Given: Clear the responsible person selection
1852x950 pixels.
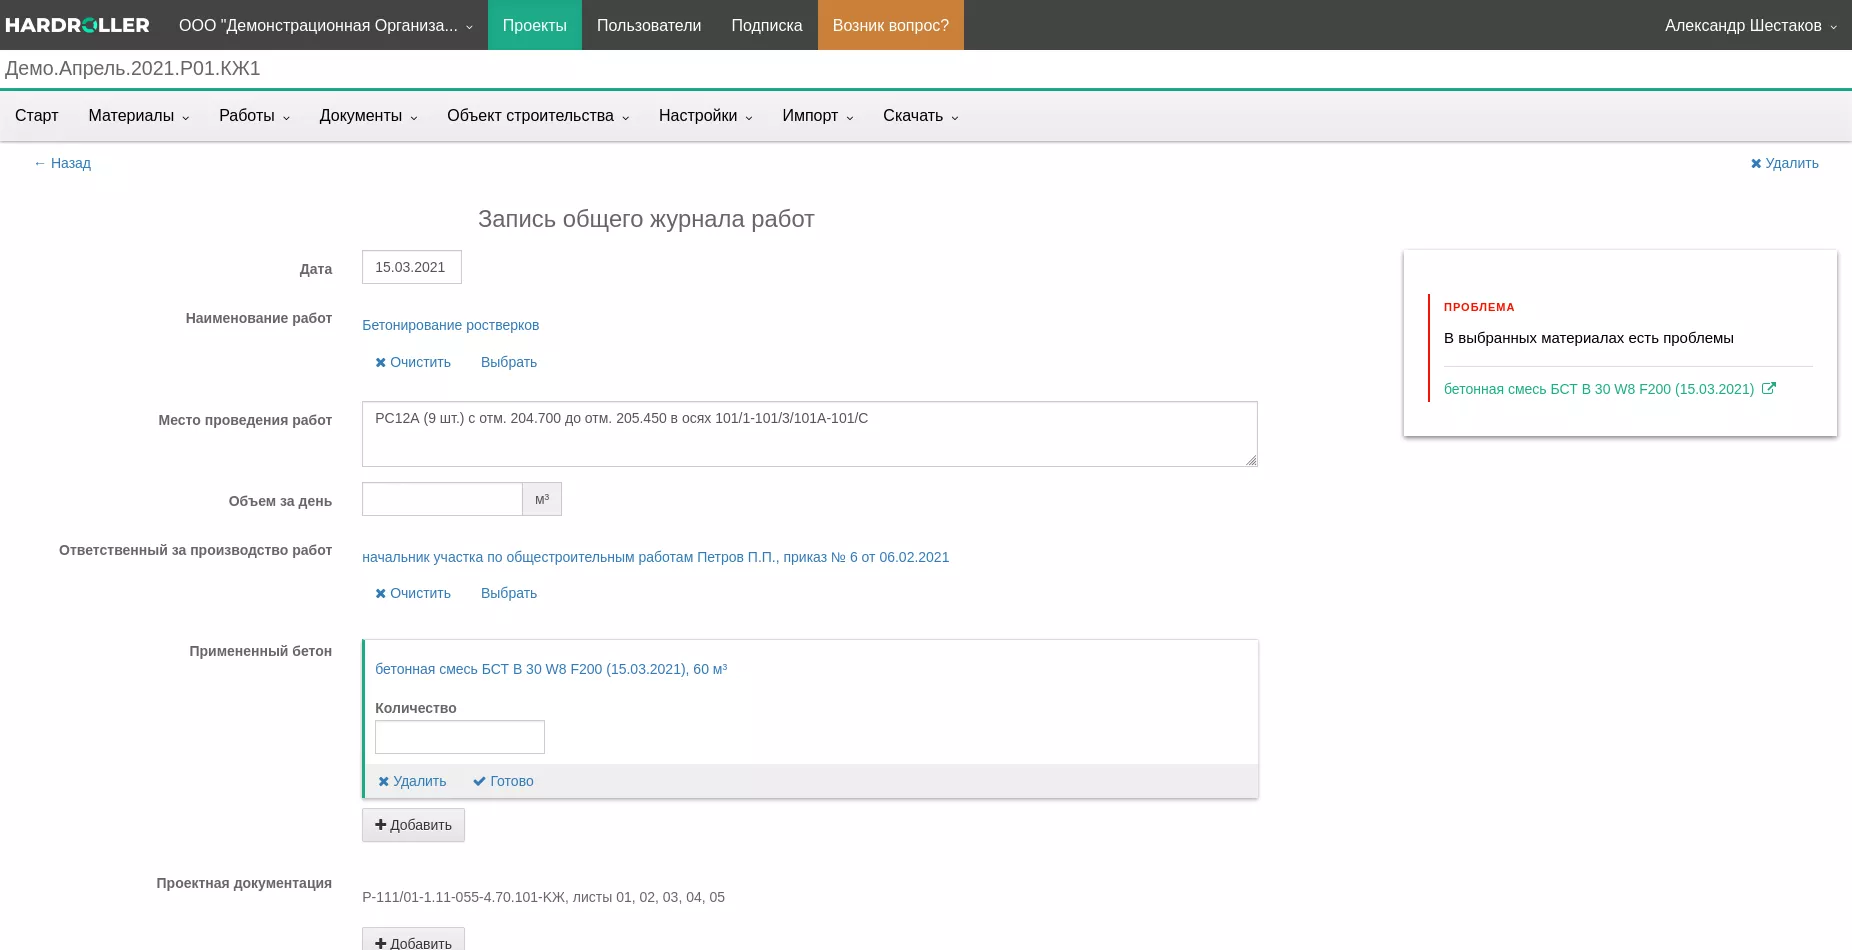Looking at the screenshot, I should 413,593.
